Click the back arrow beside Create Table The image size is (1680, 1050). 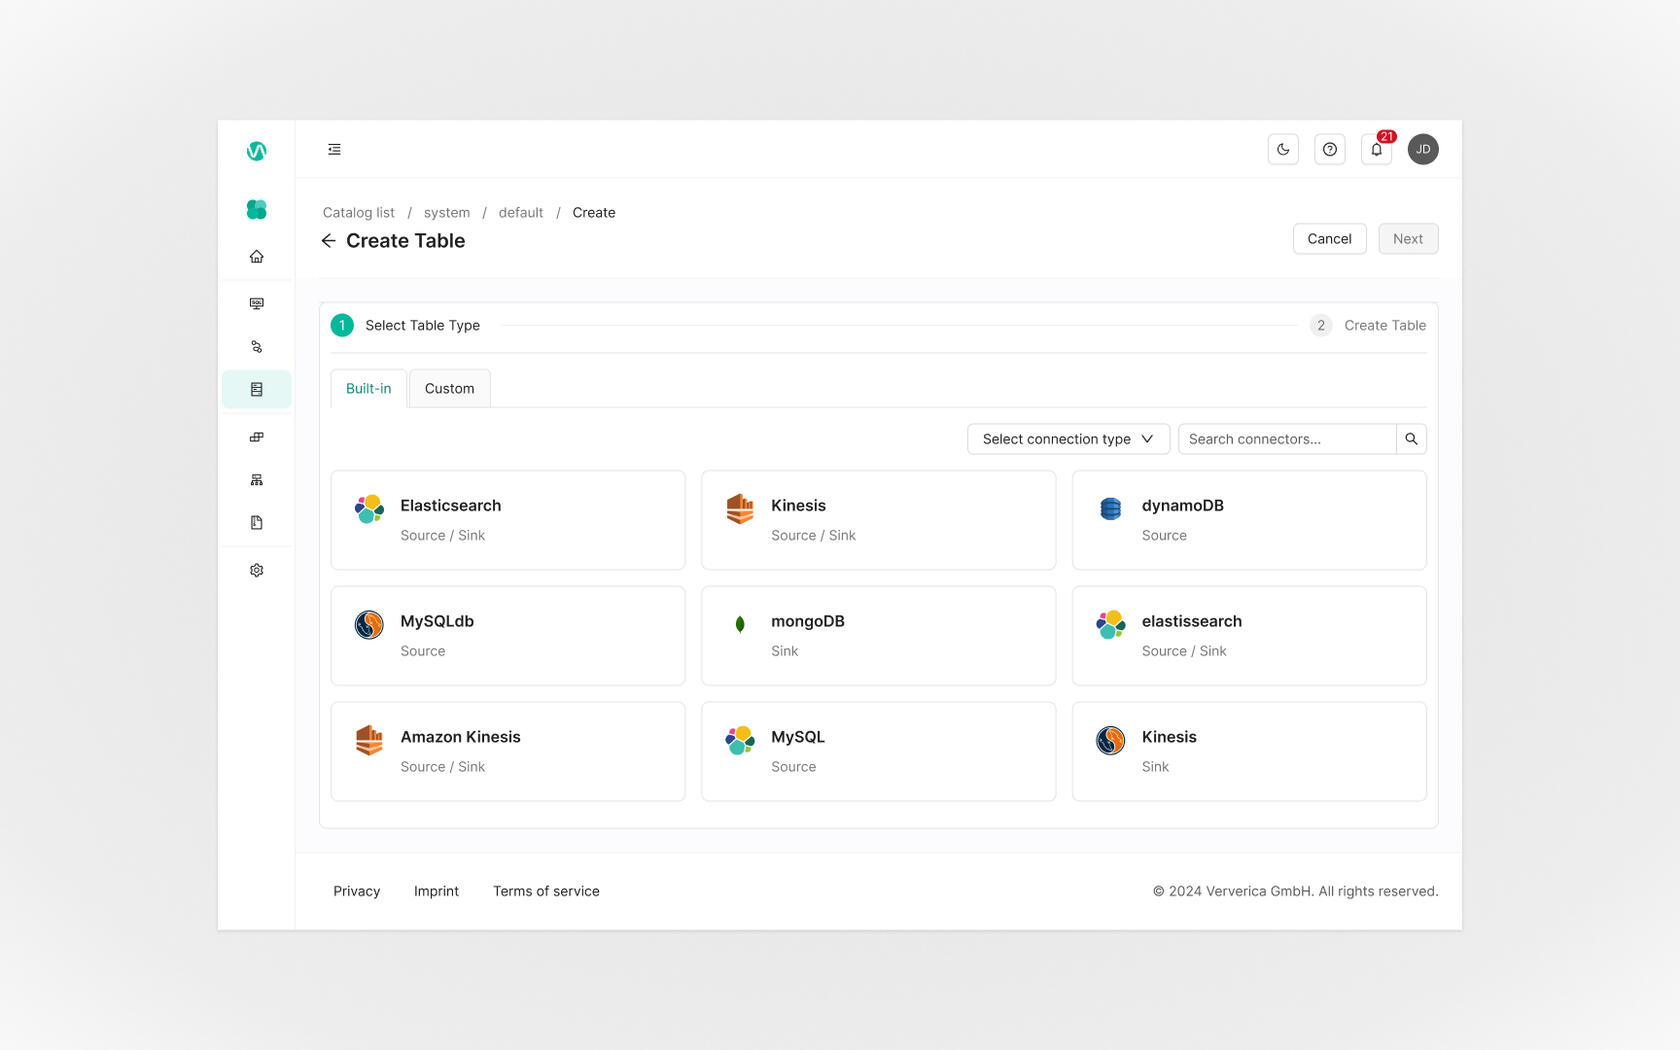[x=328, y=241]
